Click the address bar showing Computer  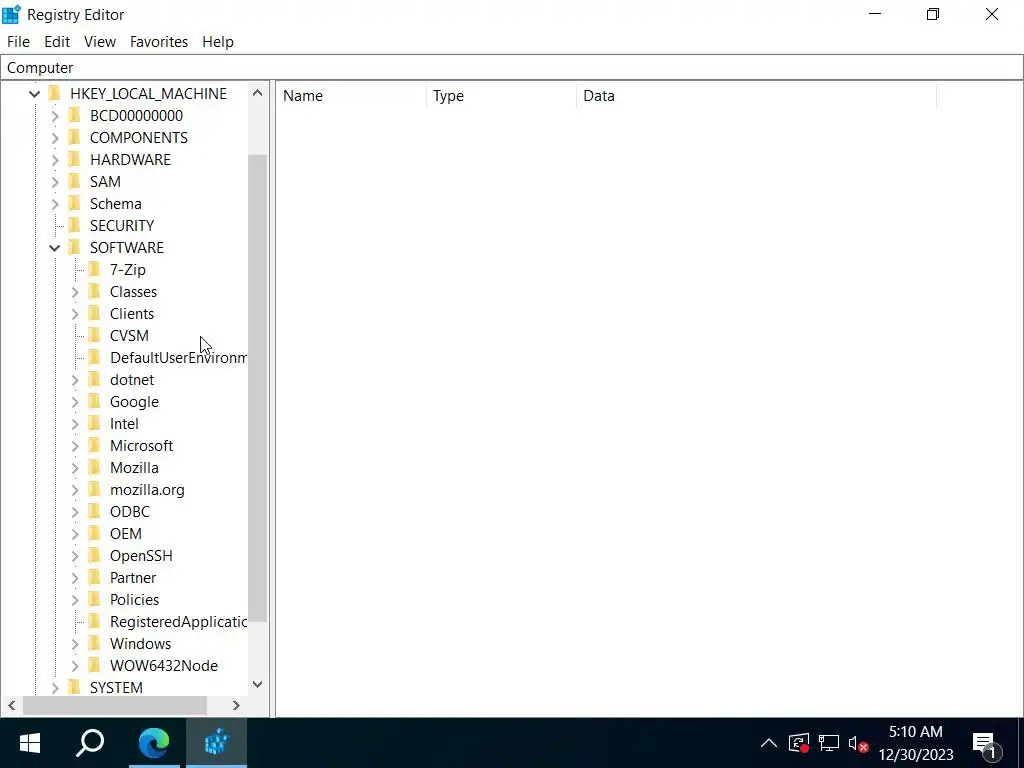point(511,68)
